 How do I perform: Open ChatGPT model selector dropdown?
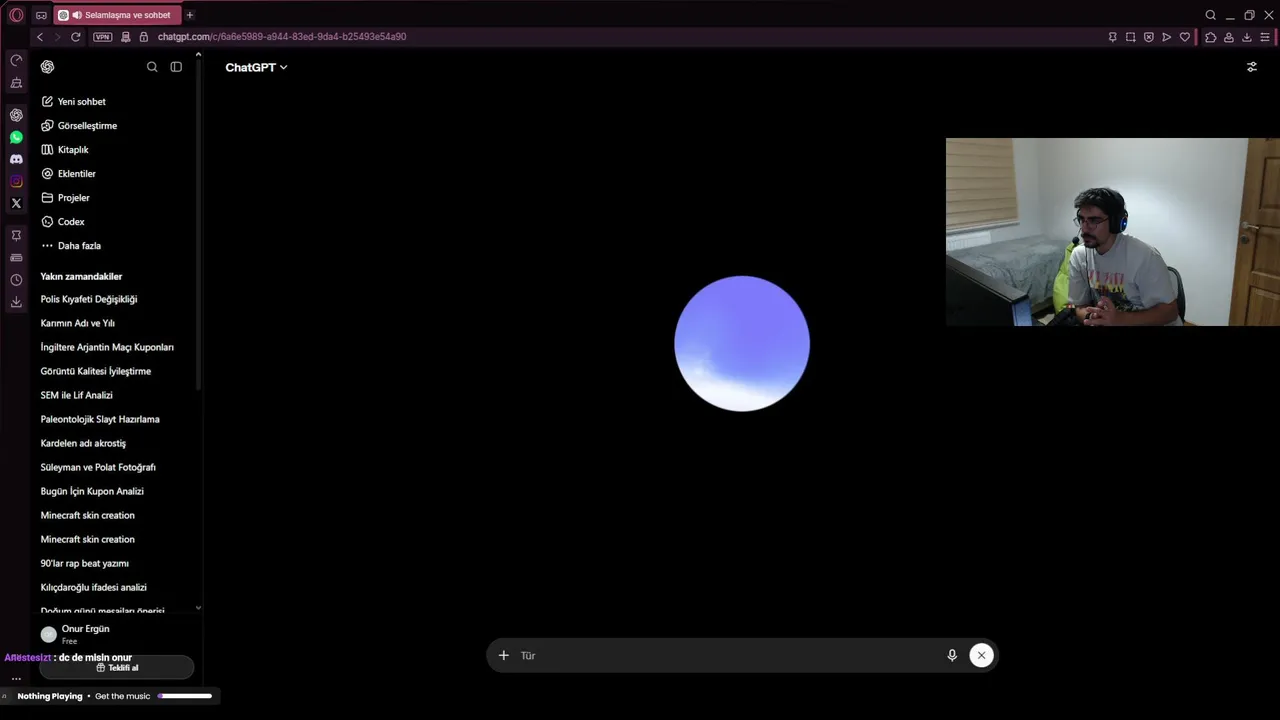[x=256, y=67]
